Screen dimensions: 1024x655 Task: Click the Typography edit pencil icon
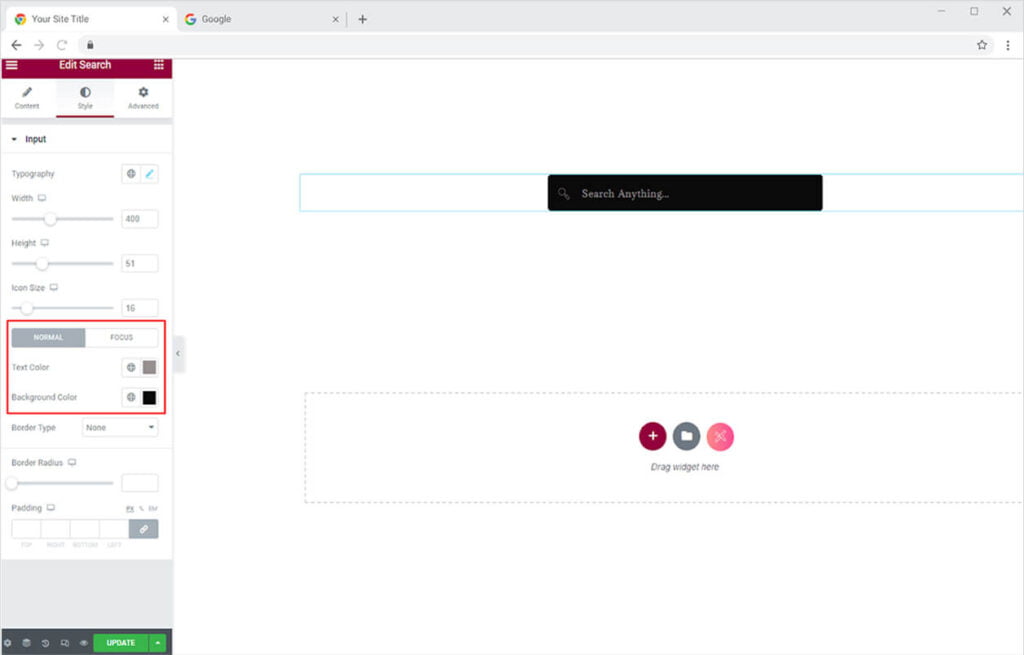[150, 174]
